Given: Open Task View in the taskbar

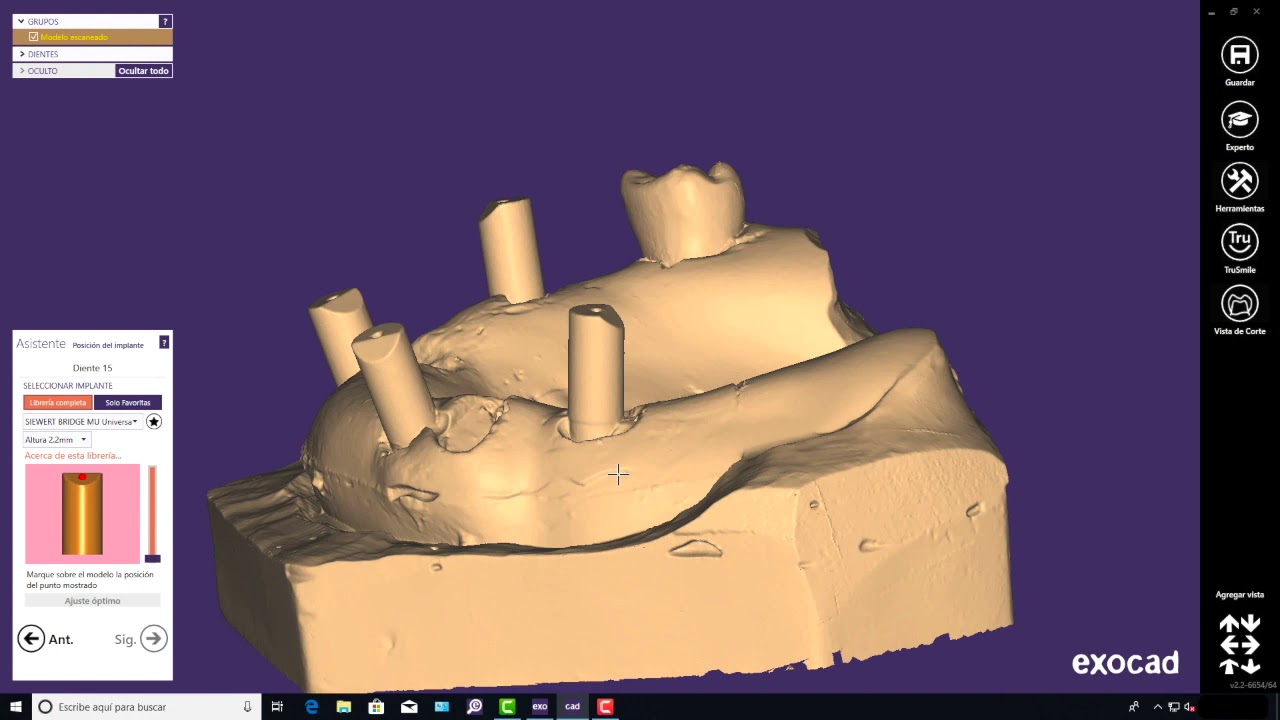Looking at the screenshot, I should (277, 707).
